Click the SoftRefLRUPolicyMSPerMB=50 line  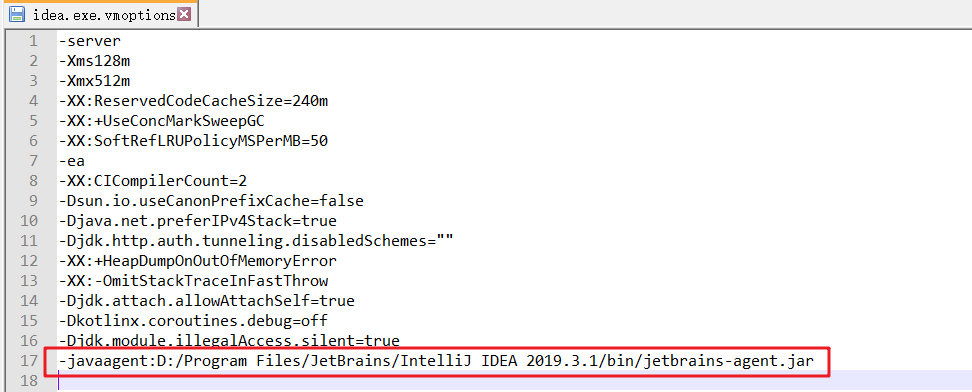point(193,141)
